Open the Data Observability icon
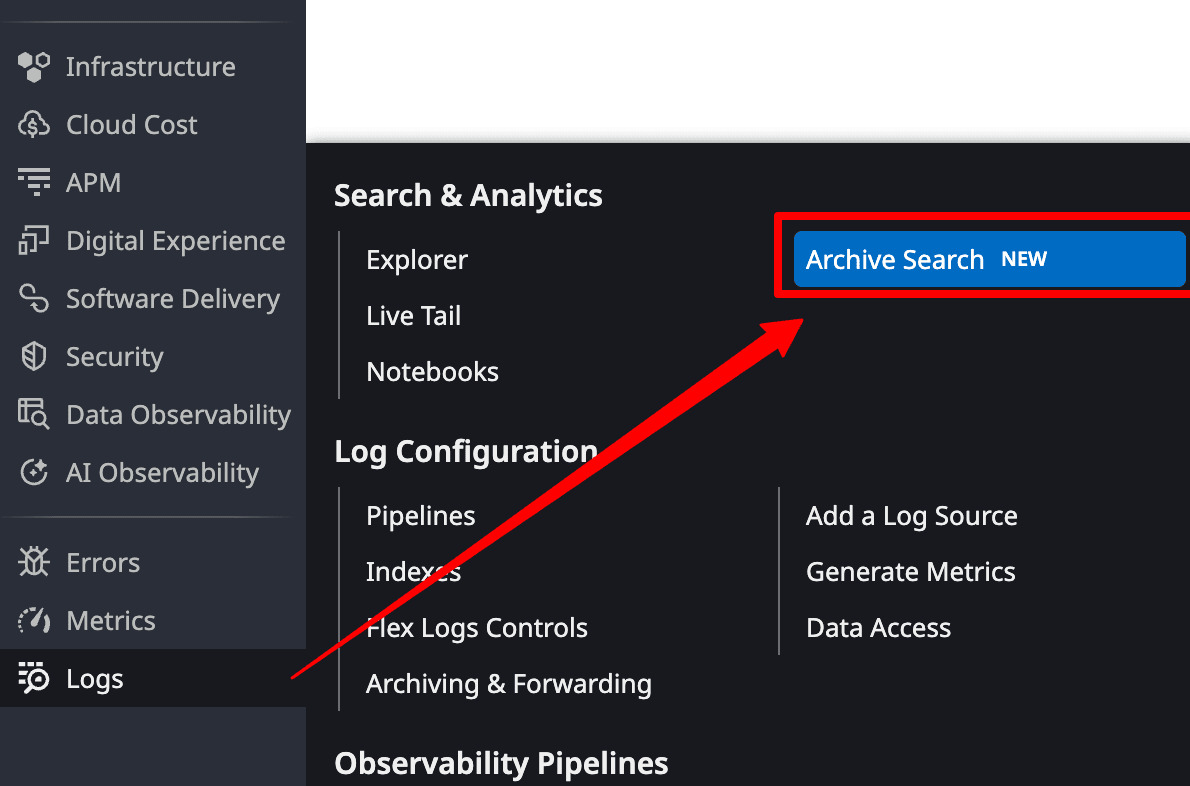The height and width of the screenshot is (786, 1190). (x=33, y=414)
